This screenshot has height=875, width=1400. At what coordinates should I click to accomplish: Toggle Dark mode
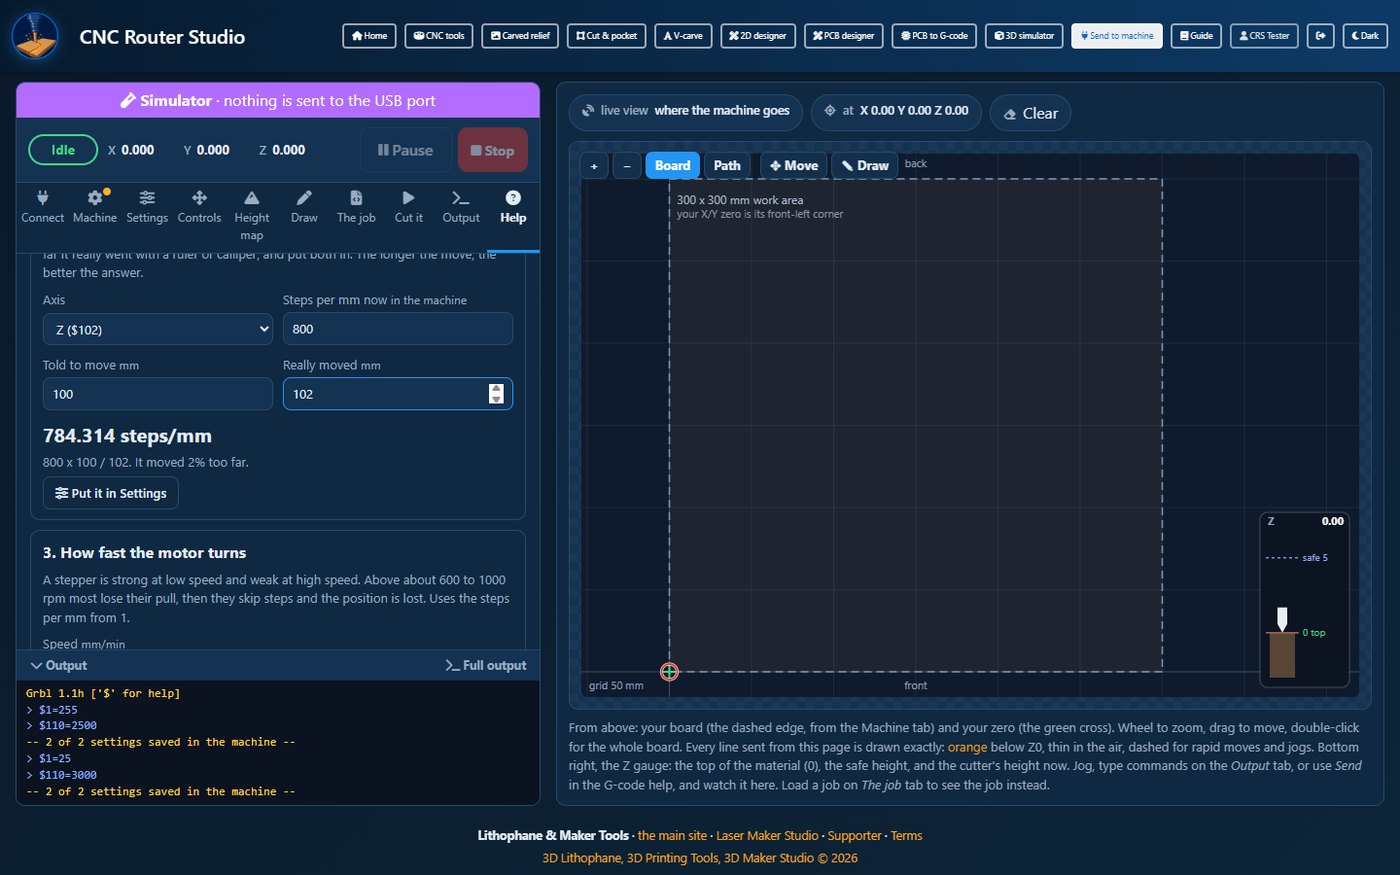pyautogui.click(x=1365, y=36)
